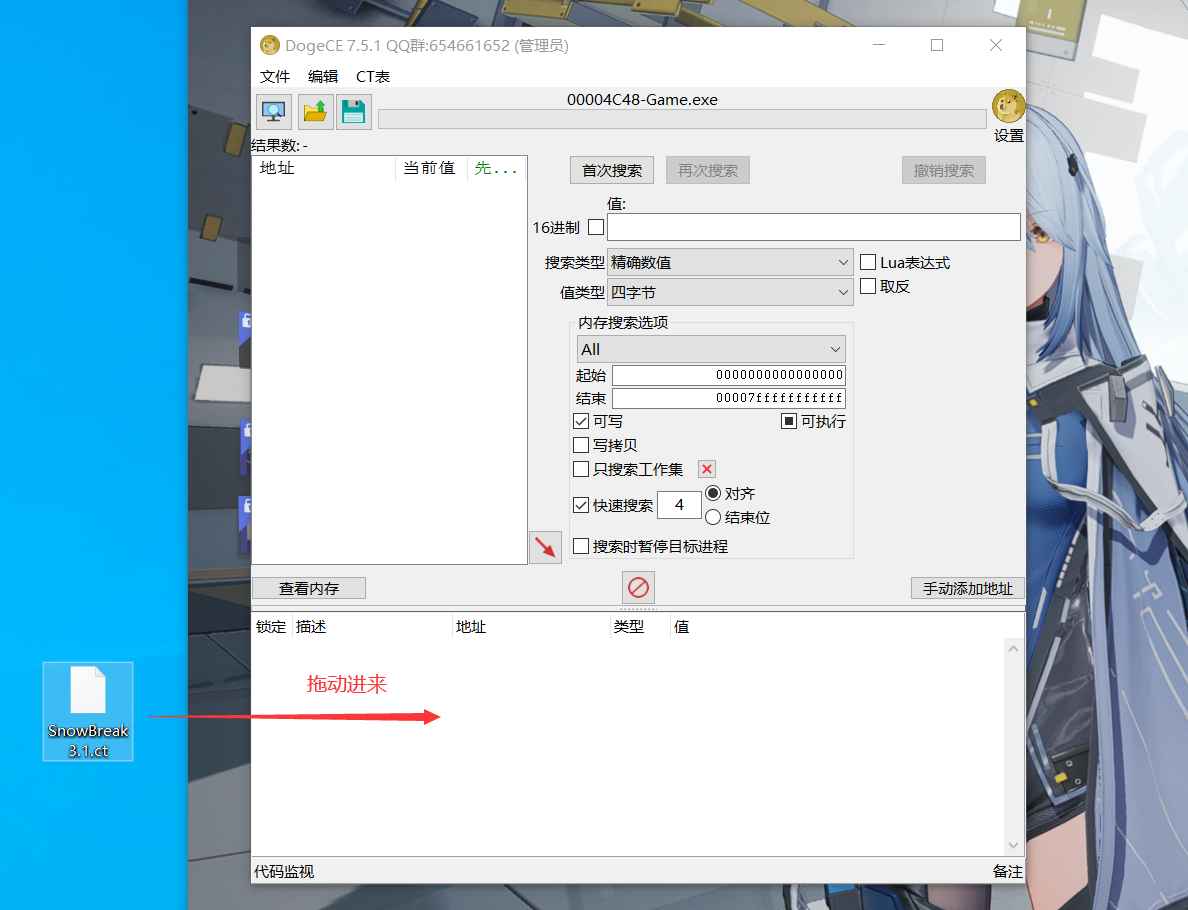Select the 对齐 radio button
This screenshot has width=1188, height=910.
[x=711, y=493]
